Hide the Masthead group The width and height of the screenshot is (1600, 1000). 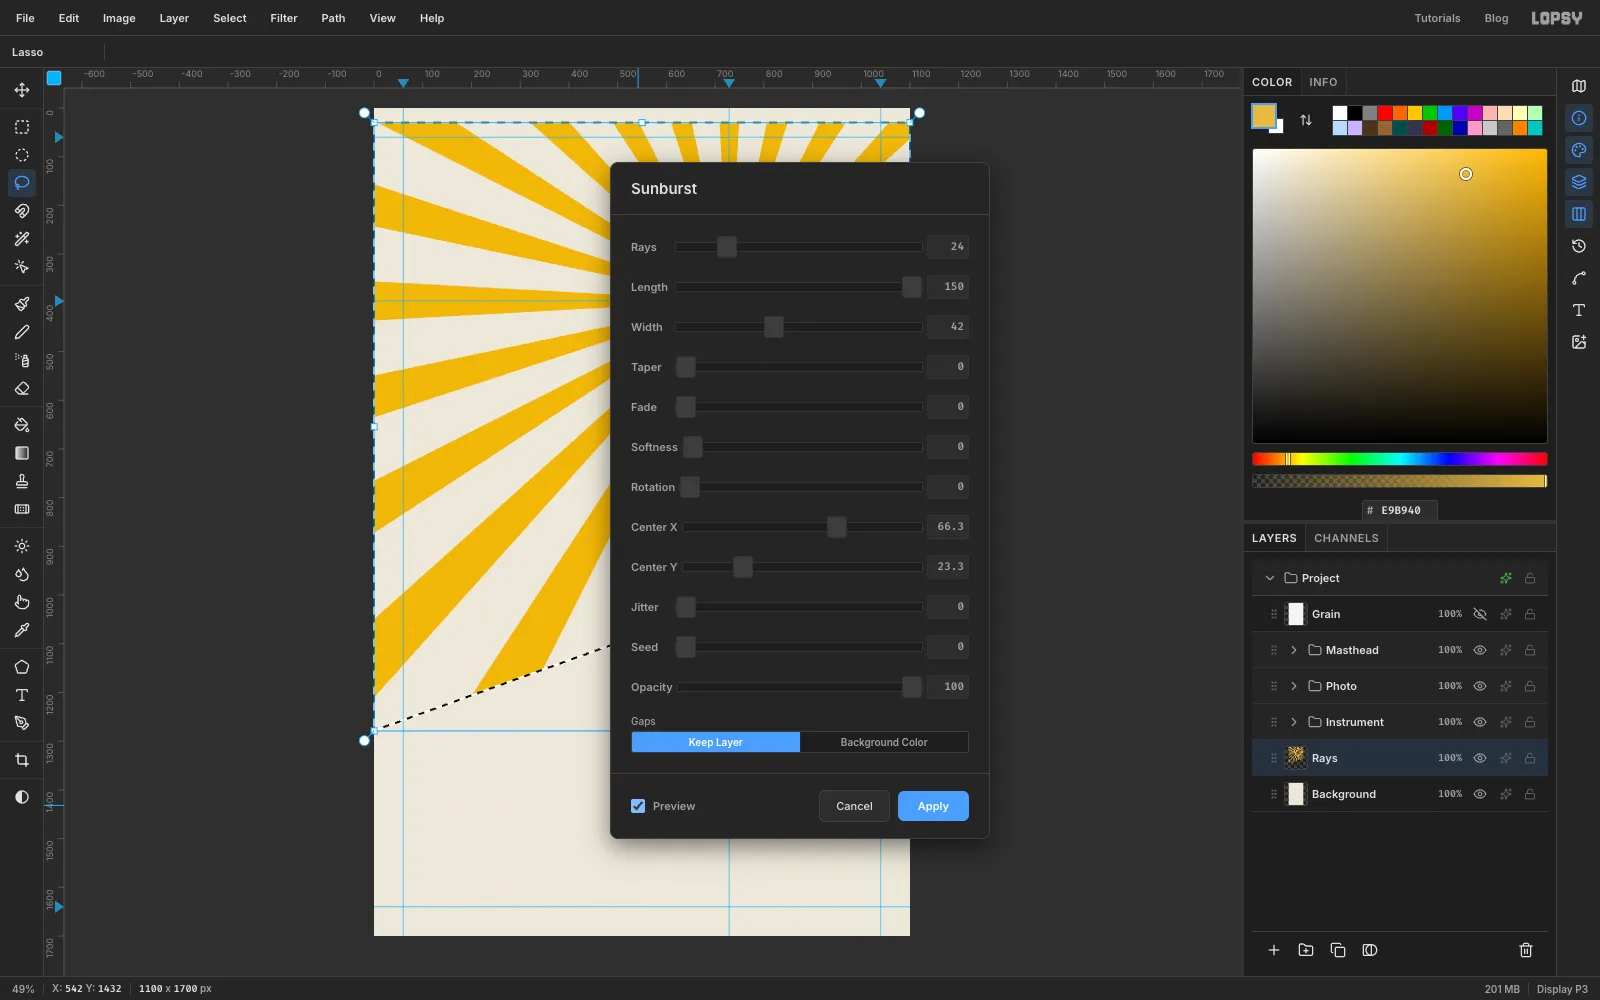[1480, 650]
